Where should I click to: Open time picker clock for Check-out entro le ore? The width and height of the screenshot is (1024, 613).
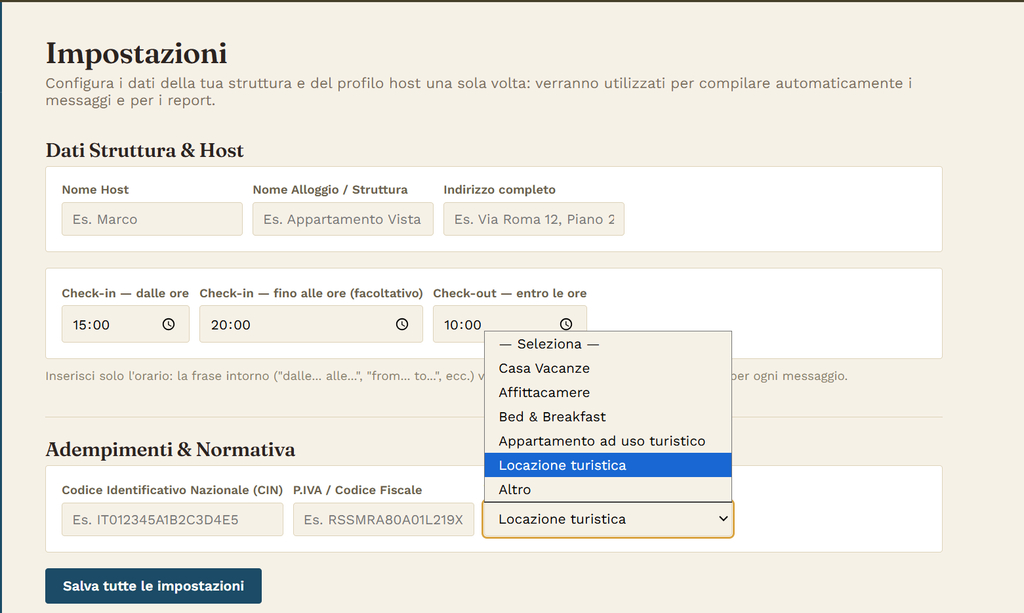coord(566,324)
